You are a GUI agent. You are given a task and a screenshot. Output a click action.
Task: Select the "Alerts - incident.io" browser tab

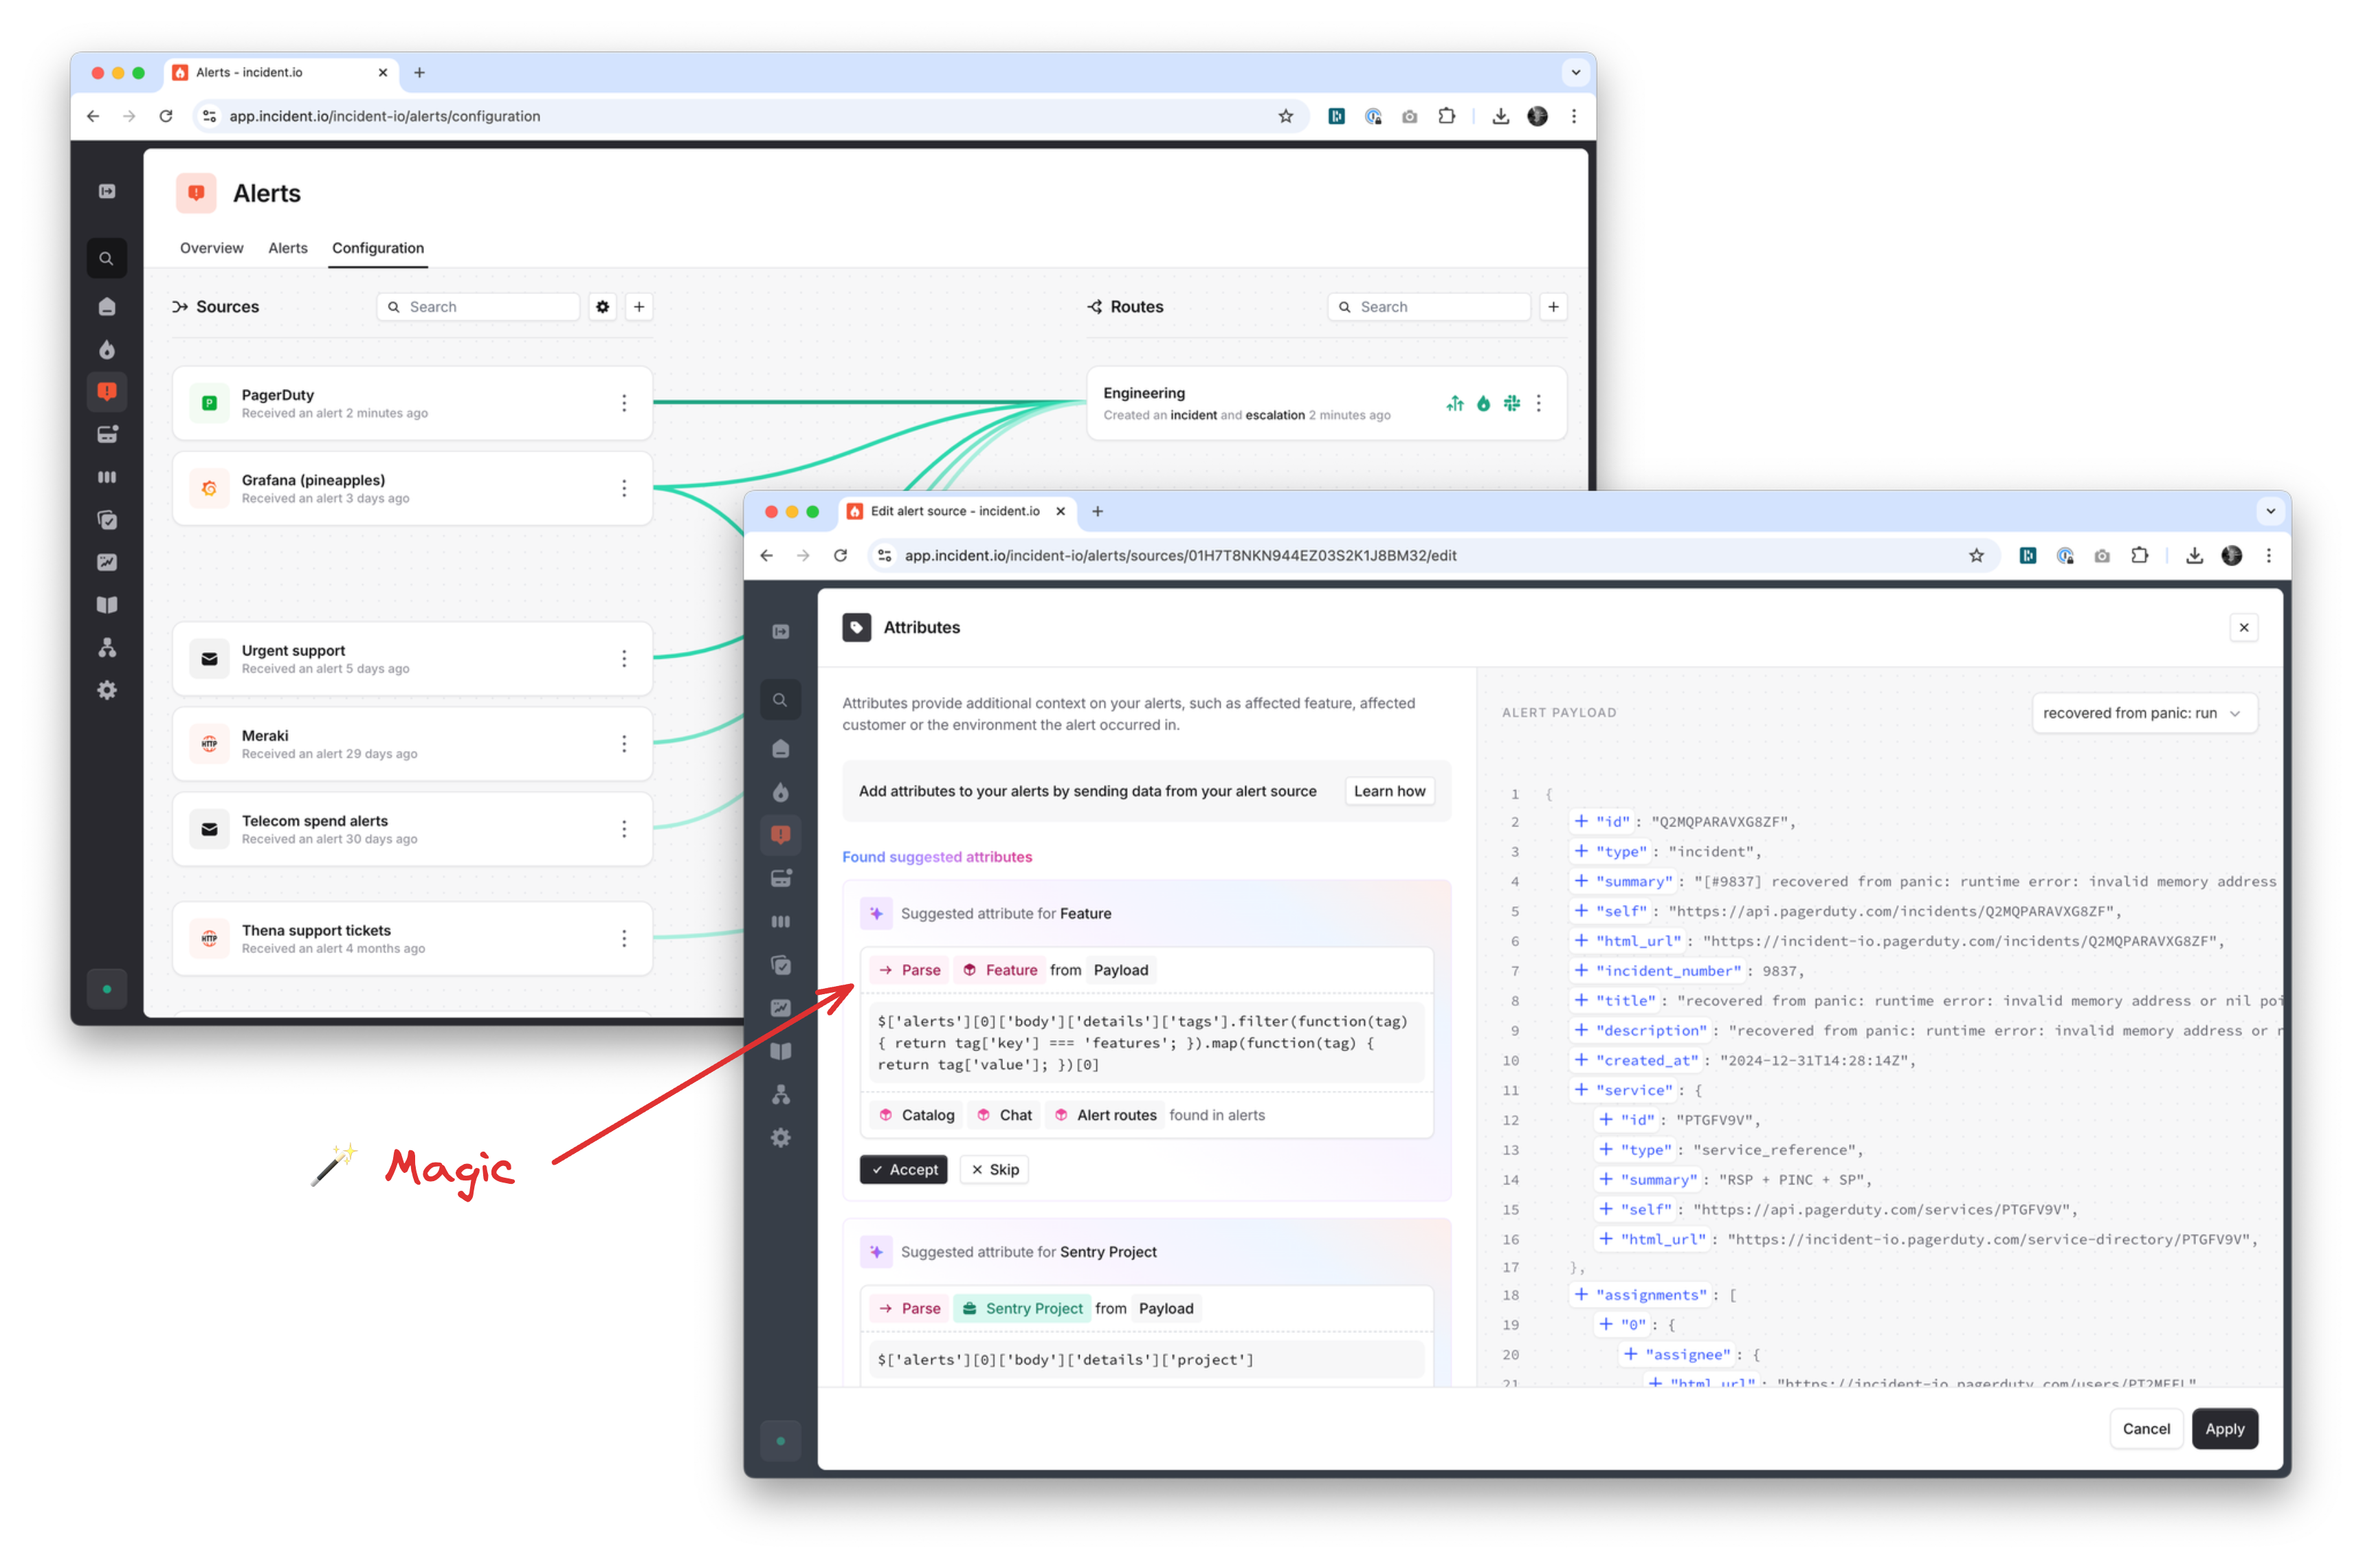click(281, 72)
